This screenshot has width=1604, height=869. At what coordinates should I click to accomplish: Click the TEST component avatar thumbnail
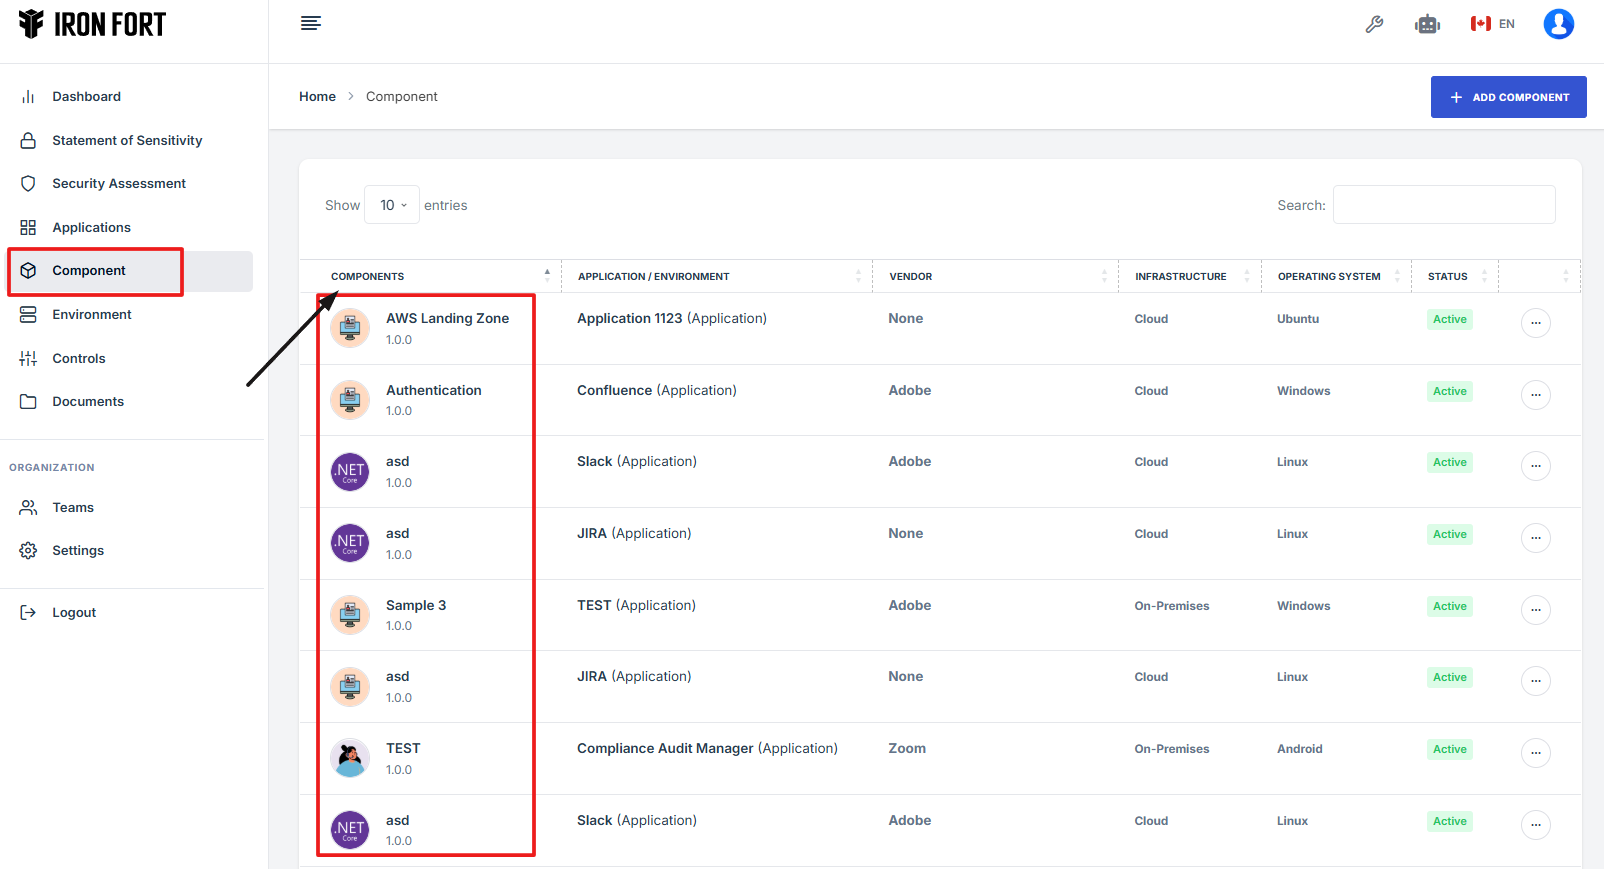[350, 758]
